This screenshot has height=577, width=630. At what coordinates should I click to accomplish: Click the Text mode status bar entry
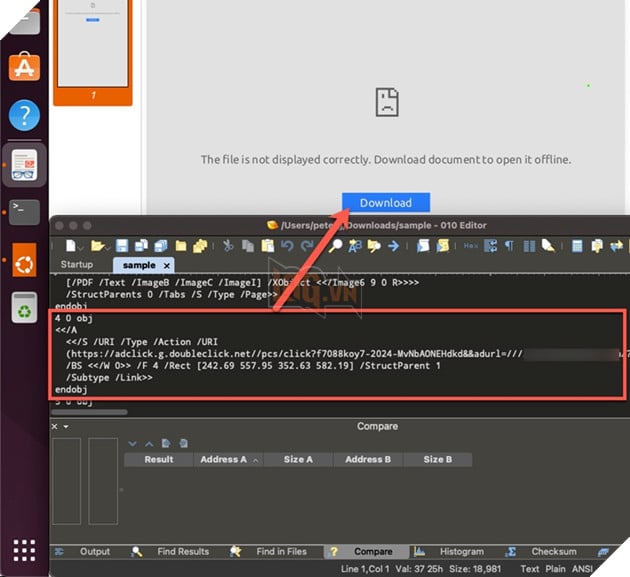[529, 569]
